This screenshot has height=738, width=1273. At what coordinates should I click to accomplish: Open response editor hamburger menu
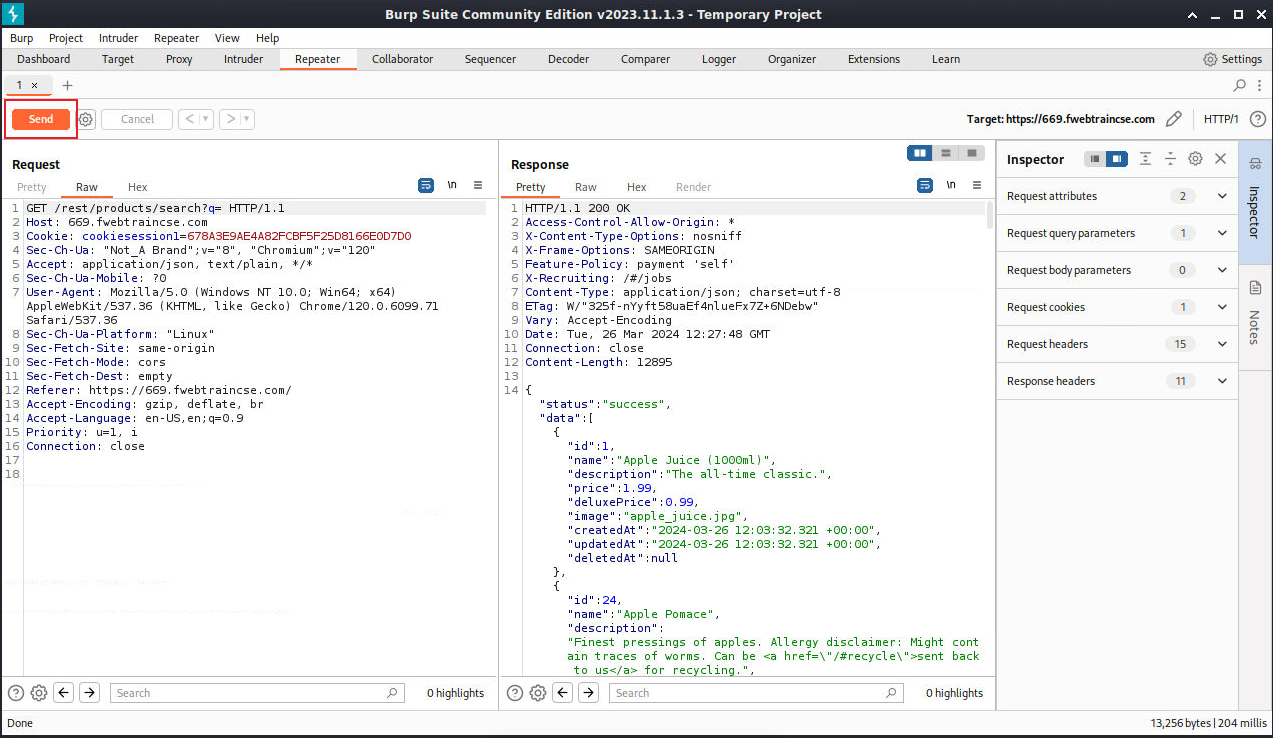978,185
